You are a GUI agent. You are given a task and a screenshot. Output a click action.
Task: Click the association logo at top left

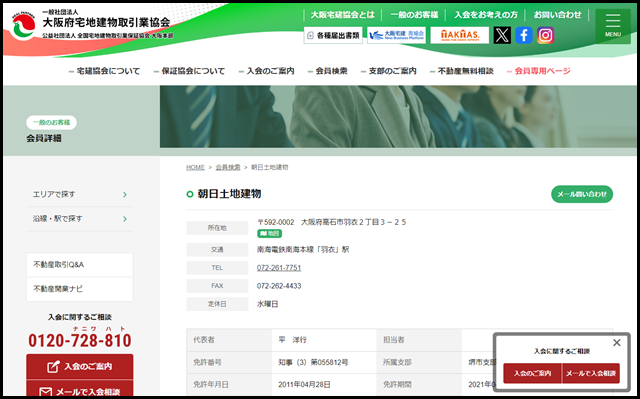click(92, 25)
